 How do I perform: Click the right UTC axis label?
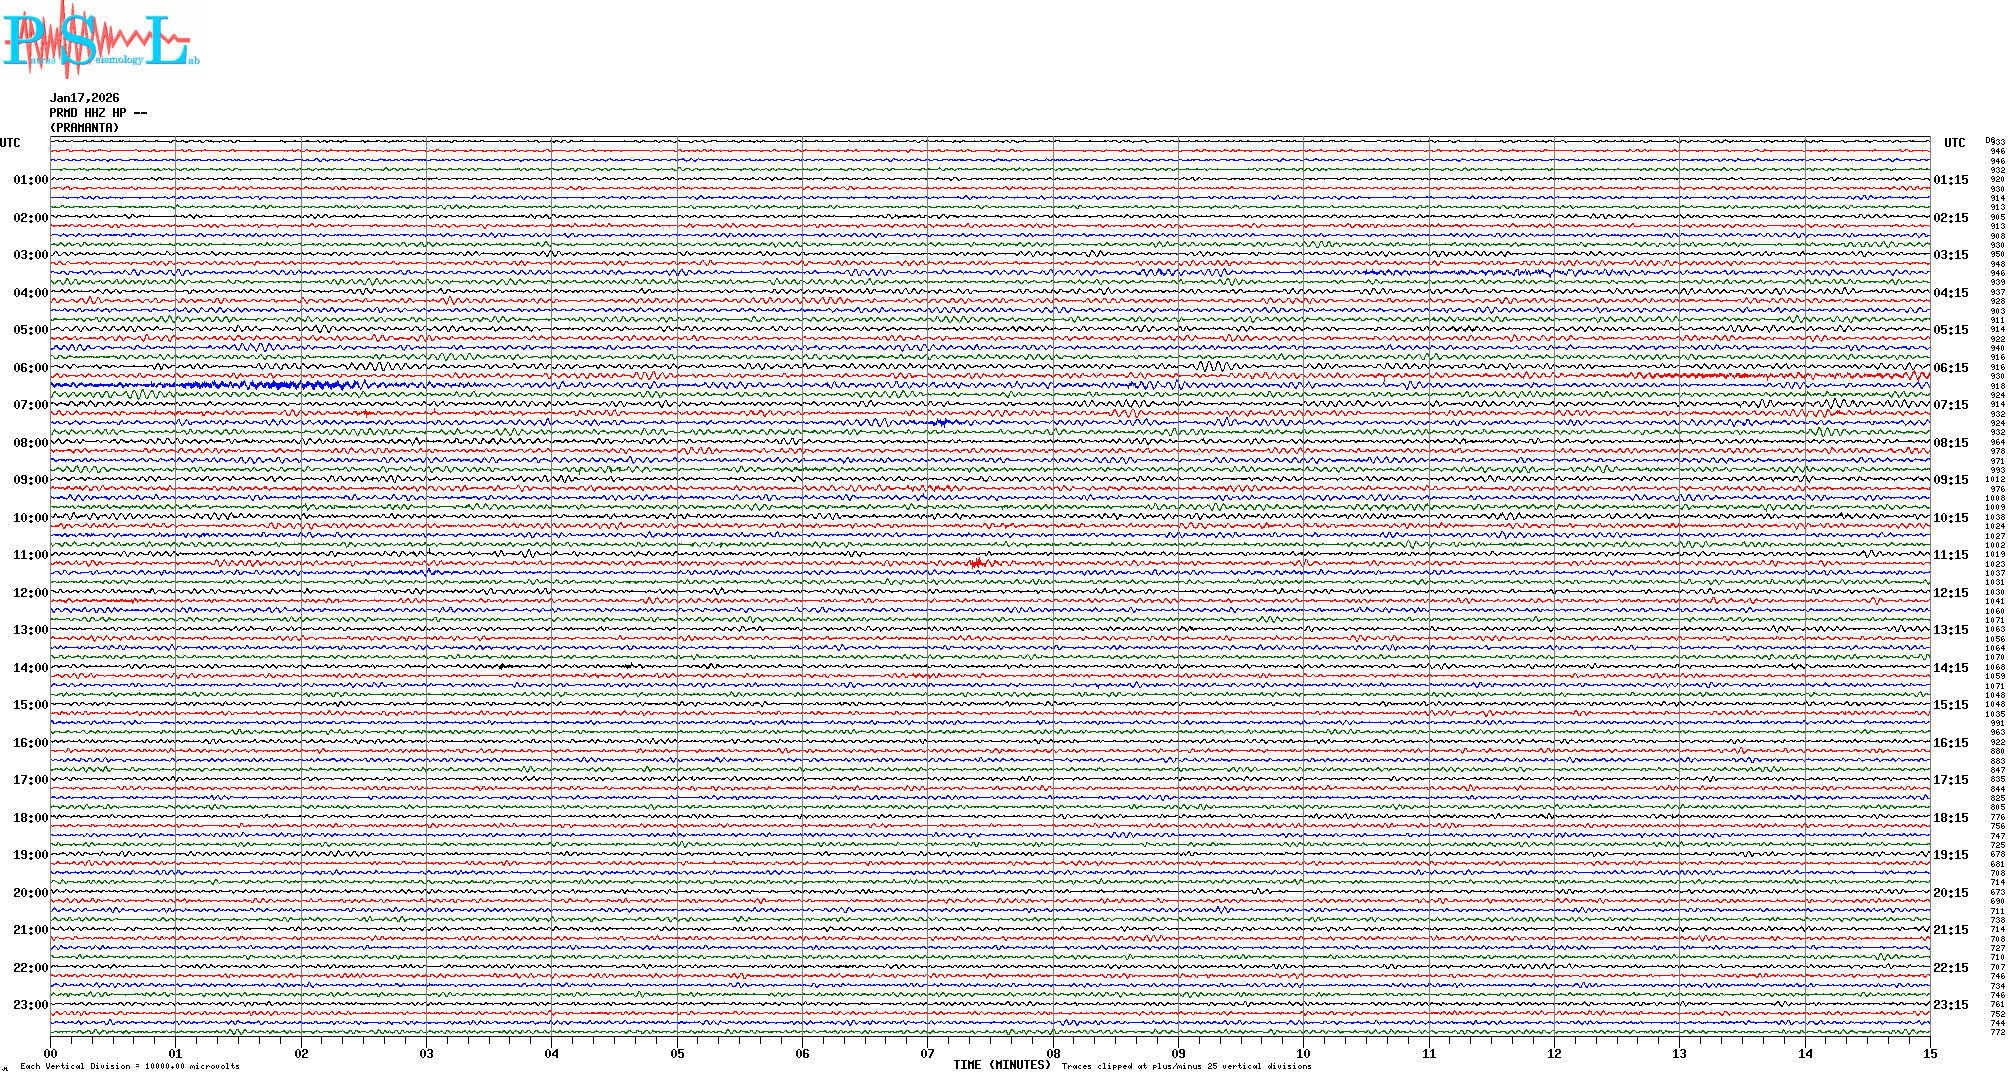click(1954, 143)
